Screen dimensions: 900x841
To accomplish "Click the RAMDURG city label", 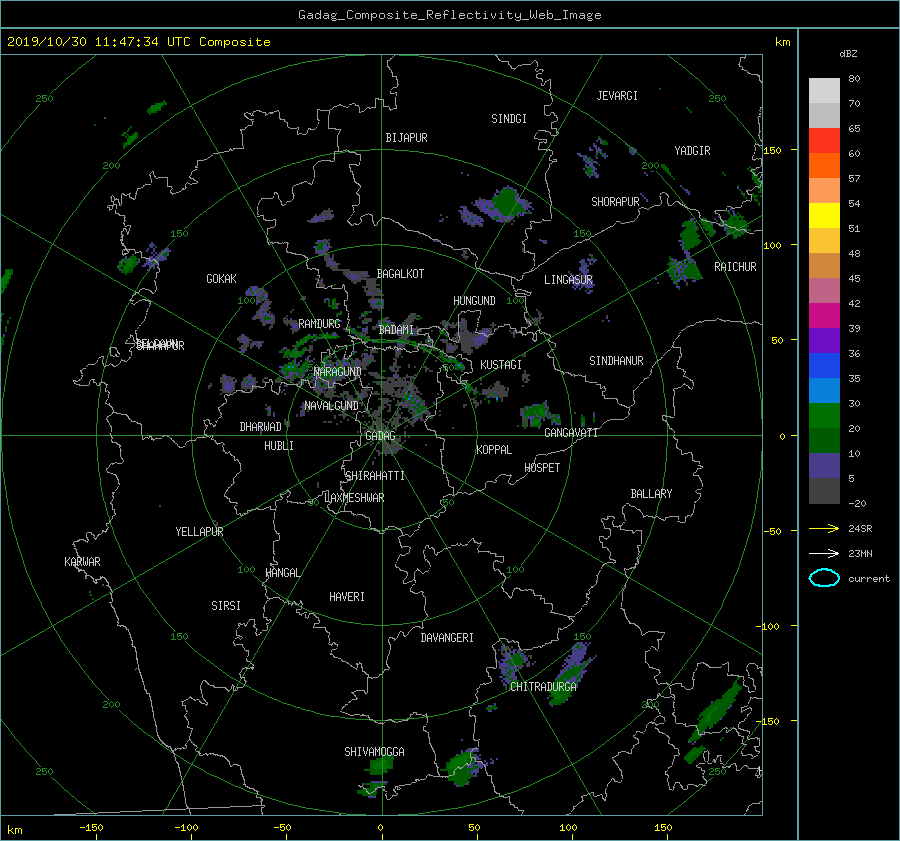I will click(319, 324).
